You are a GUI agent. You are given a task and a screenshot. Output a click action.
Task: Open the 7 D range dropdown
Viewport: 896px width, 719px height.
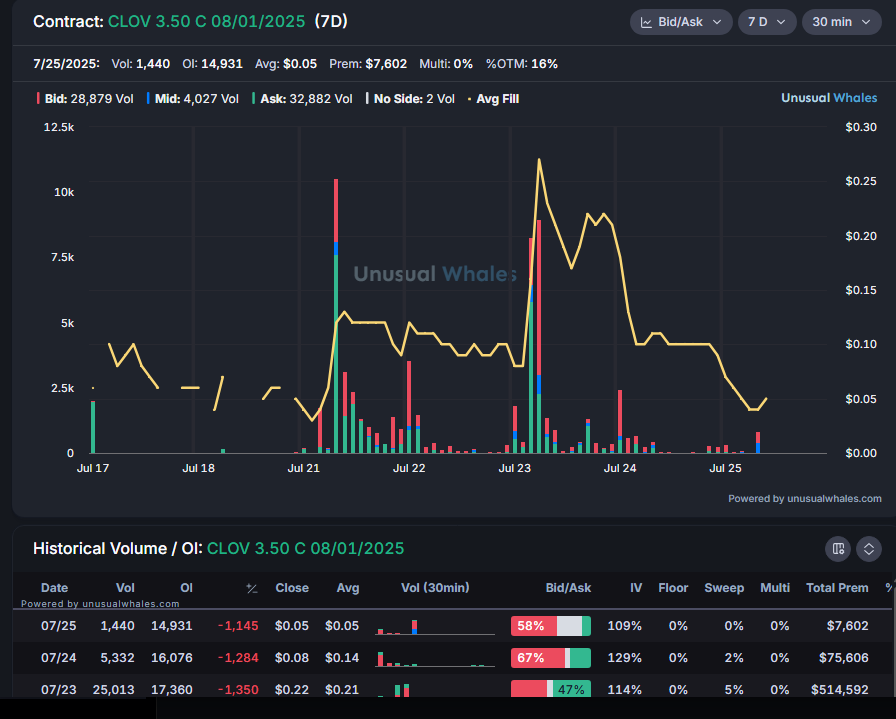point(767,22)
